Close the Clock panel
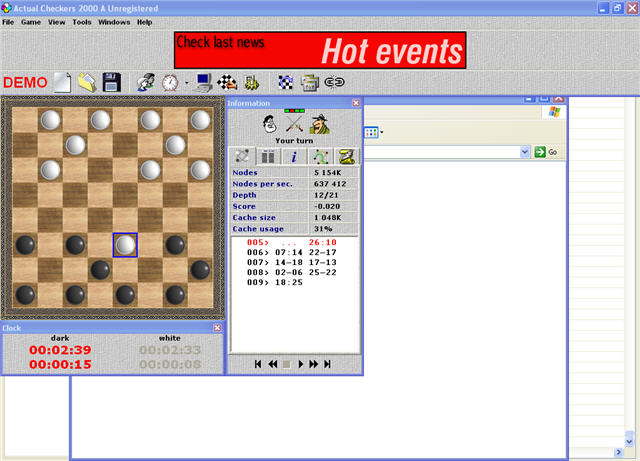Viewport: 640px width, 461px height. [217, 327]
